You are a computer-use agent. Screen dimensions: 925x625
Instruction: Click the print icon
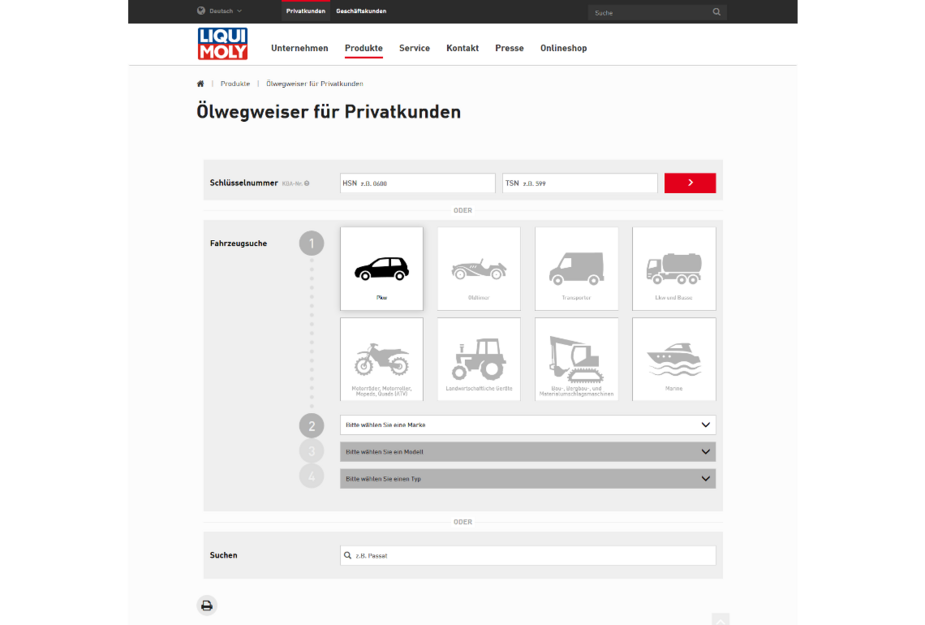click(207, 605)
